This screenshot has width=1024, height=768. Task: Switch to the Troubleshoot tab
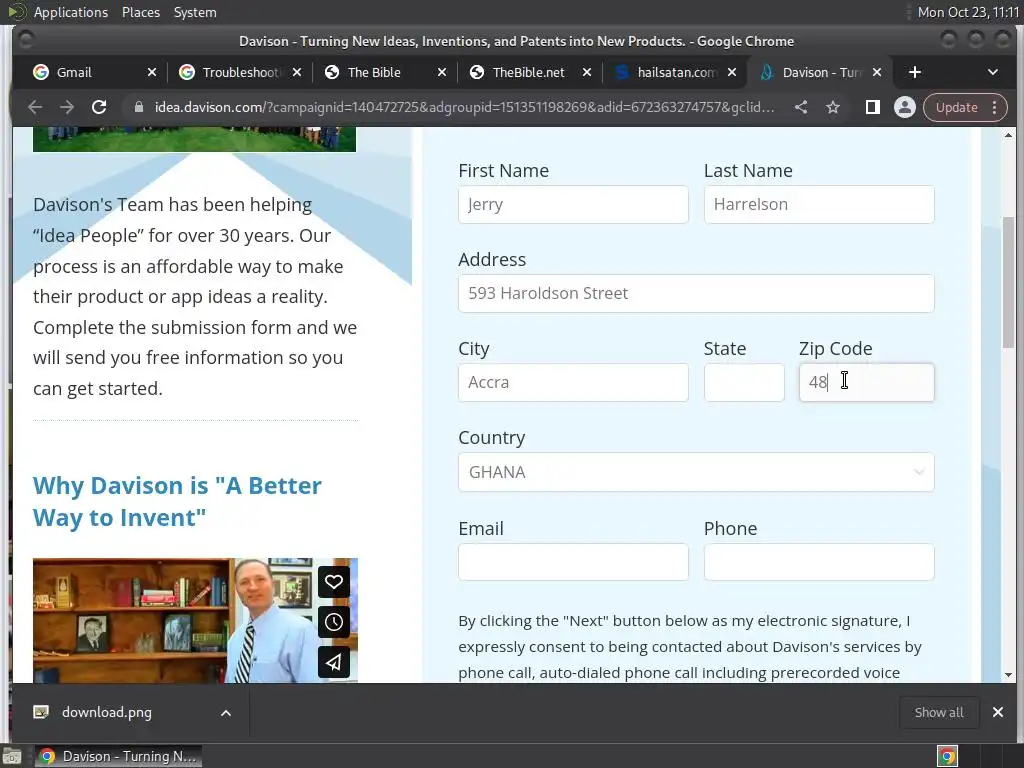[240, 72]
